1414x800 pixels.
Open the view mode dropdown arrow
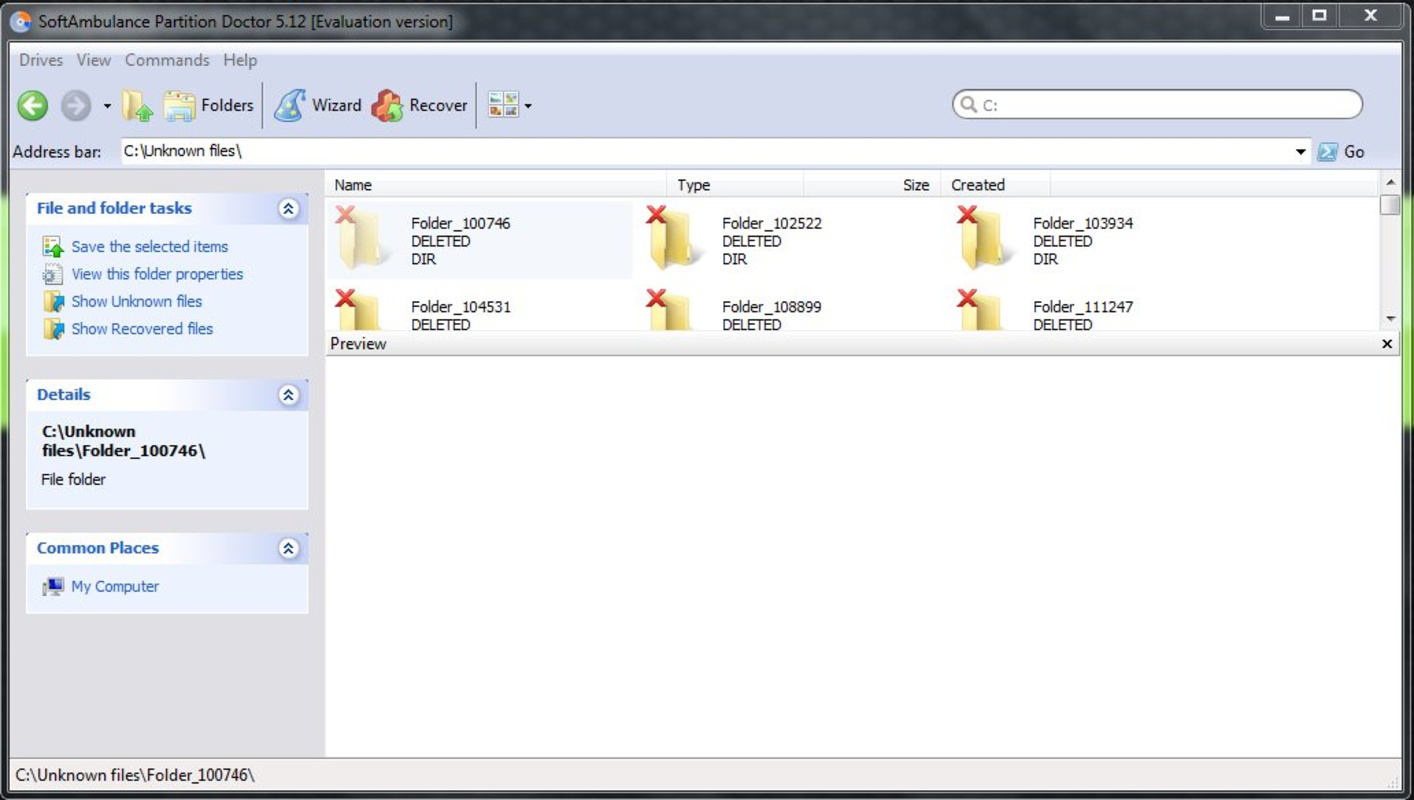(528, 106)
